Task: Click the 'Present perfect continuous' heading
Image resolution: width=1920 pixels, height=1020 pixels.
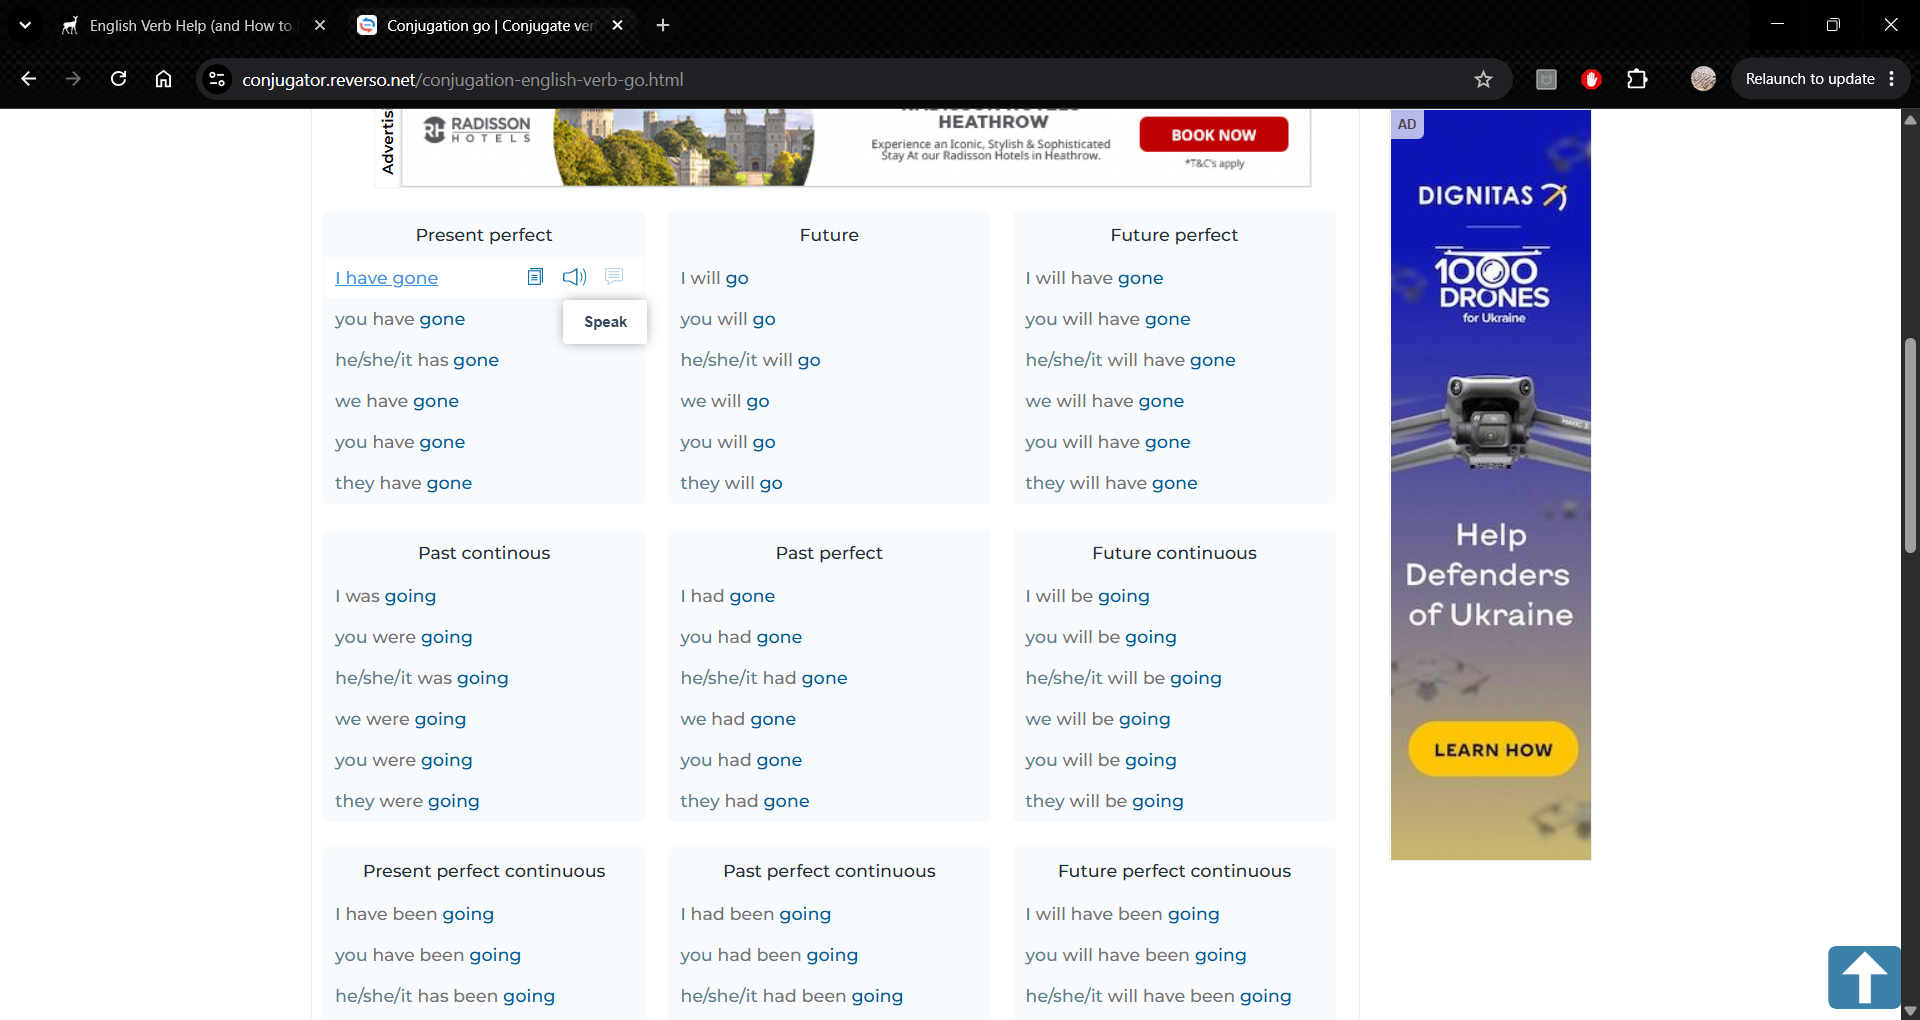Action: (484, 871)
